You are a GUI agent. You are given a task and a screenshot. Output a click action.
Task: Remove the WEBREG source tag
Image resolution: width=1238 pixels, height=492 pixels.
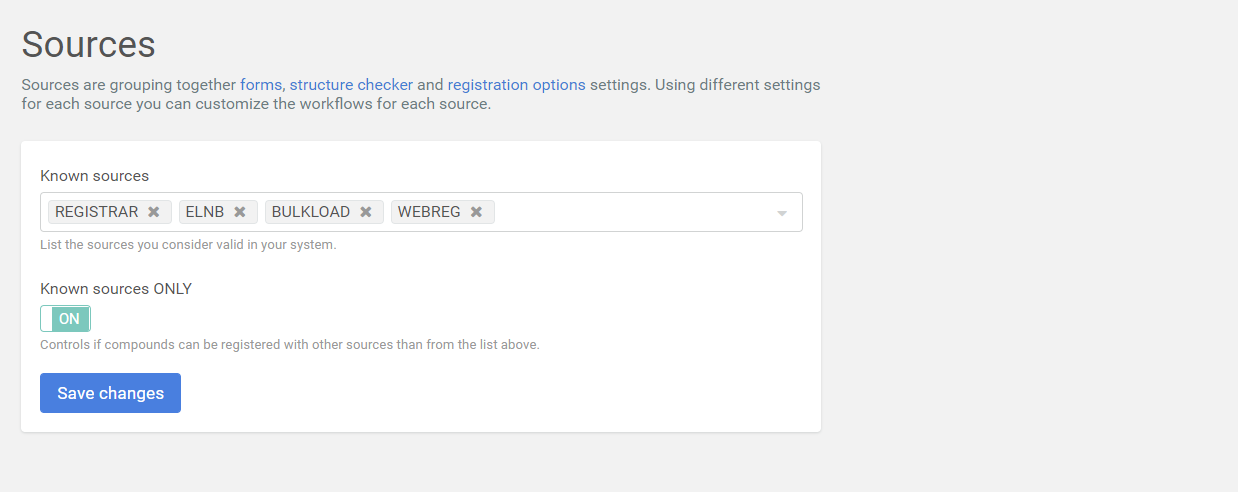click(x=477, y=212)
